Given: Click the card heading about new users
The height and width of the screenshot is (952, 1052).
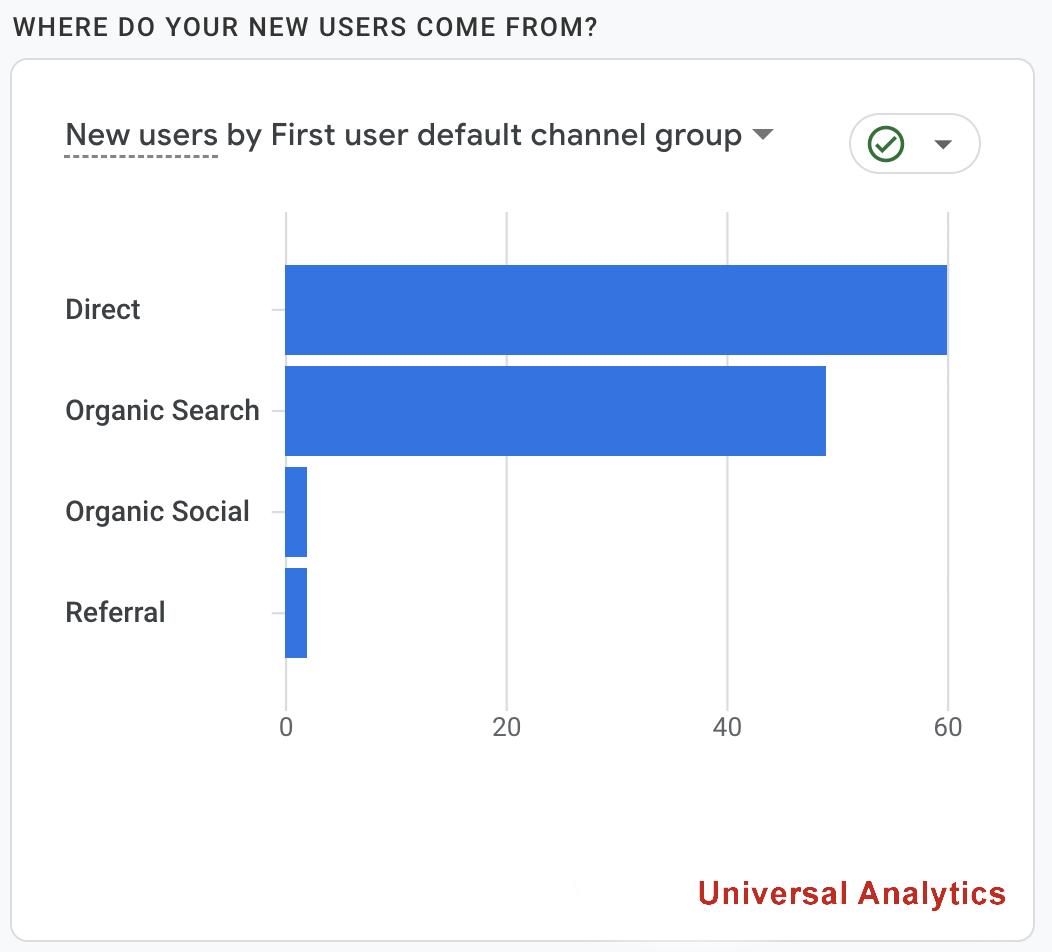Looking at the screenshot, I should click(x=305, y=27).
